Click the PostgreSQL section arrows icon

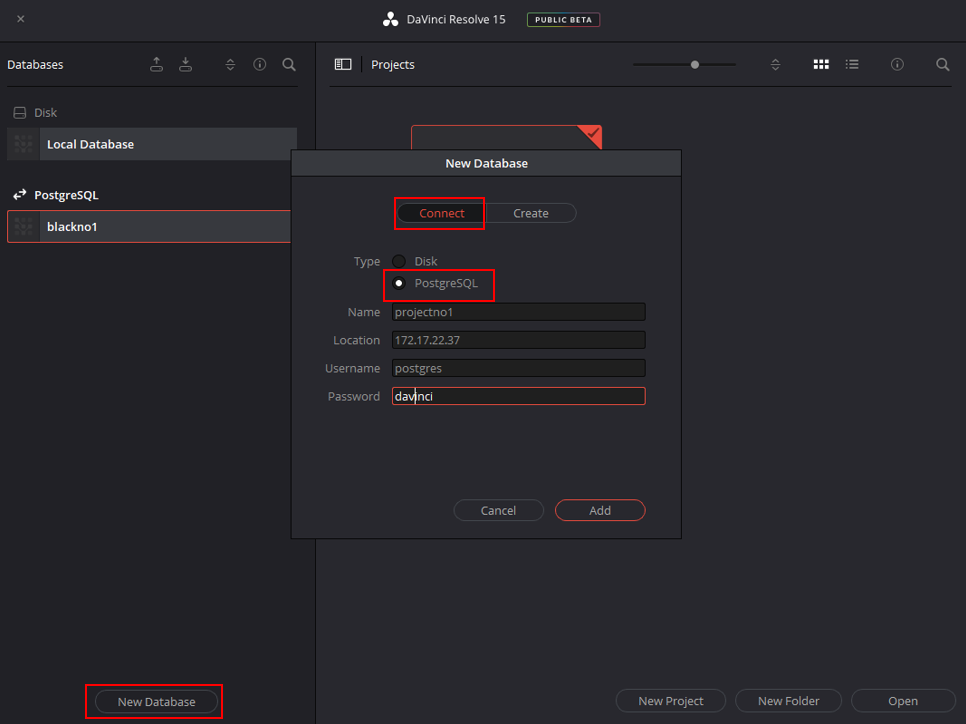pos(20,195)
